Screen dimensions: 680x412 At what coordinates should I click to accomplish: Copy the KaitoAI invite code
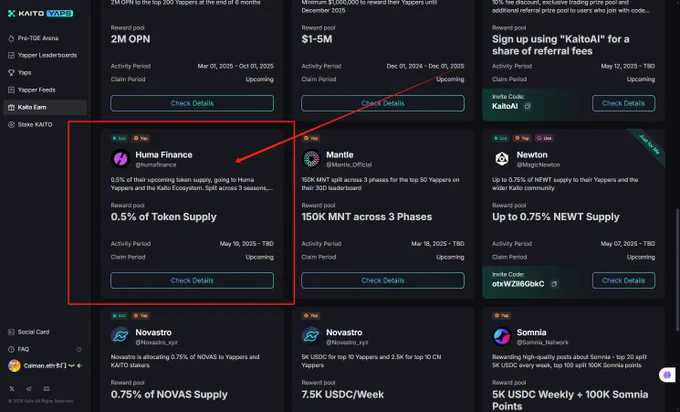pos(527,106)
